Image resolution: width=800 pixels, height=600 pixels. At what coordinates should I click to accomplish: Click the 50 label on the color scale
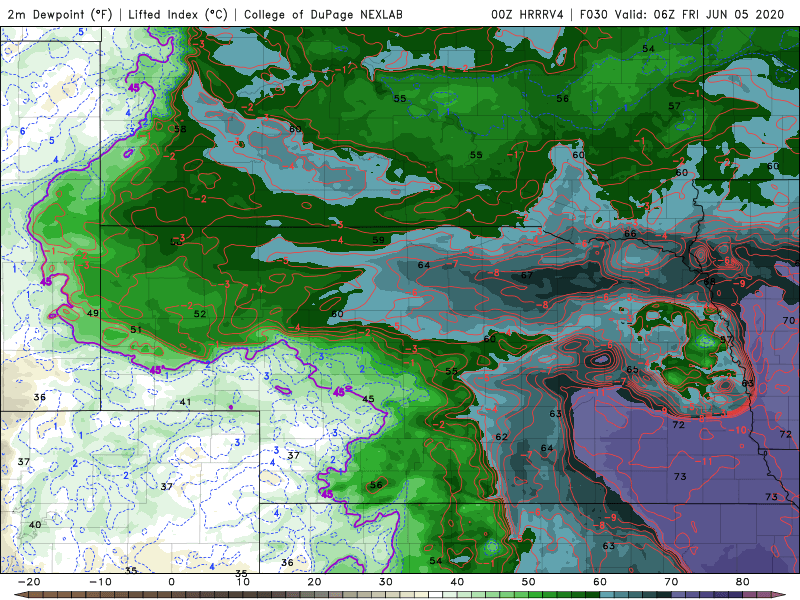[529, 582]
